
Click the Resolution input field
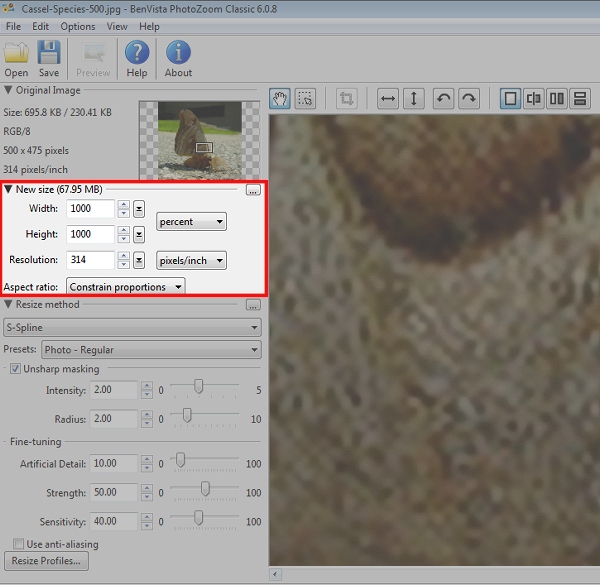(90, 260)
